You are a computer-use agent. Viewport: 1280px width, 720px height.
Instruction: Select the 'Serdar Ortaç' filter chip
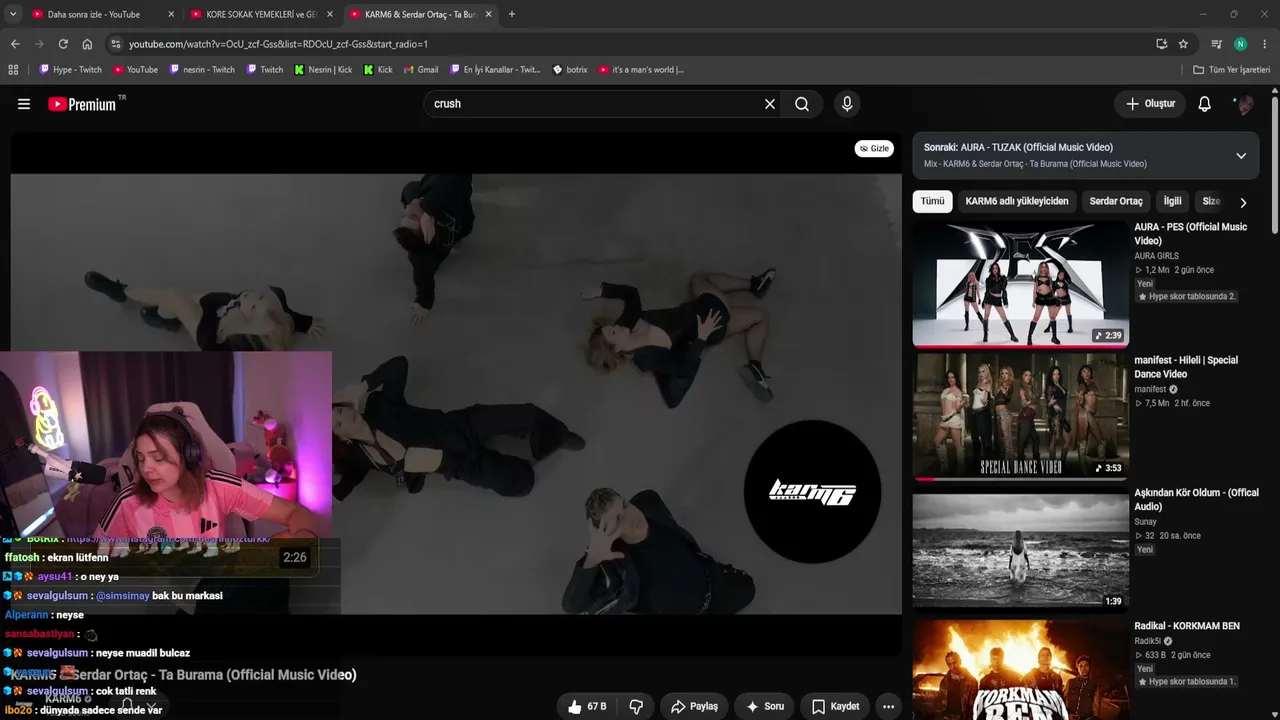1116,201
